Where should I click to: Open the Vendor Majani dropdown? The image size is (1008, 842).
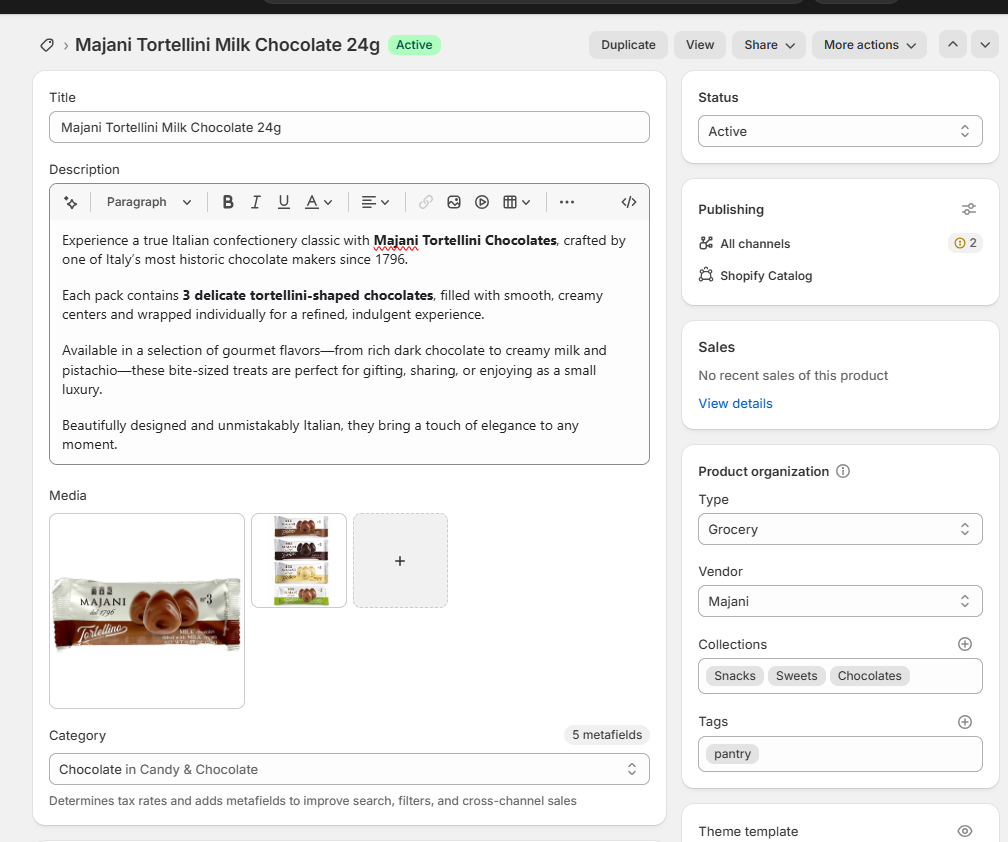840,601
